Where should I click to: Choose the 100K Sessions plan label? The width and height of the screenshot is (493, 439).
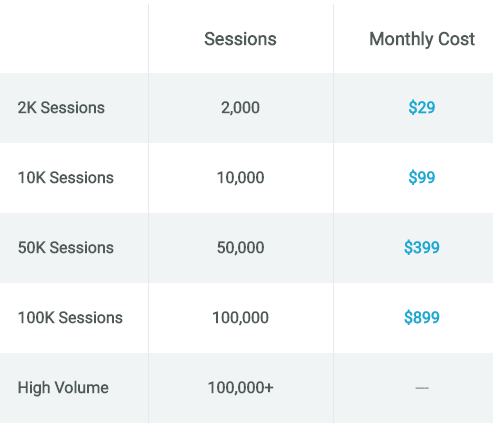pyautogui.click(x=70, y=318)
